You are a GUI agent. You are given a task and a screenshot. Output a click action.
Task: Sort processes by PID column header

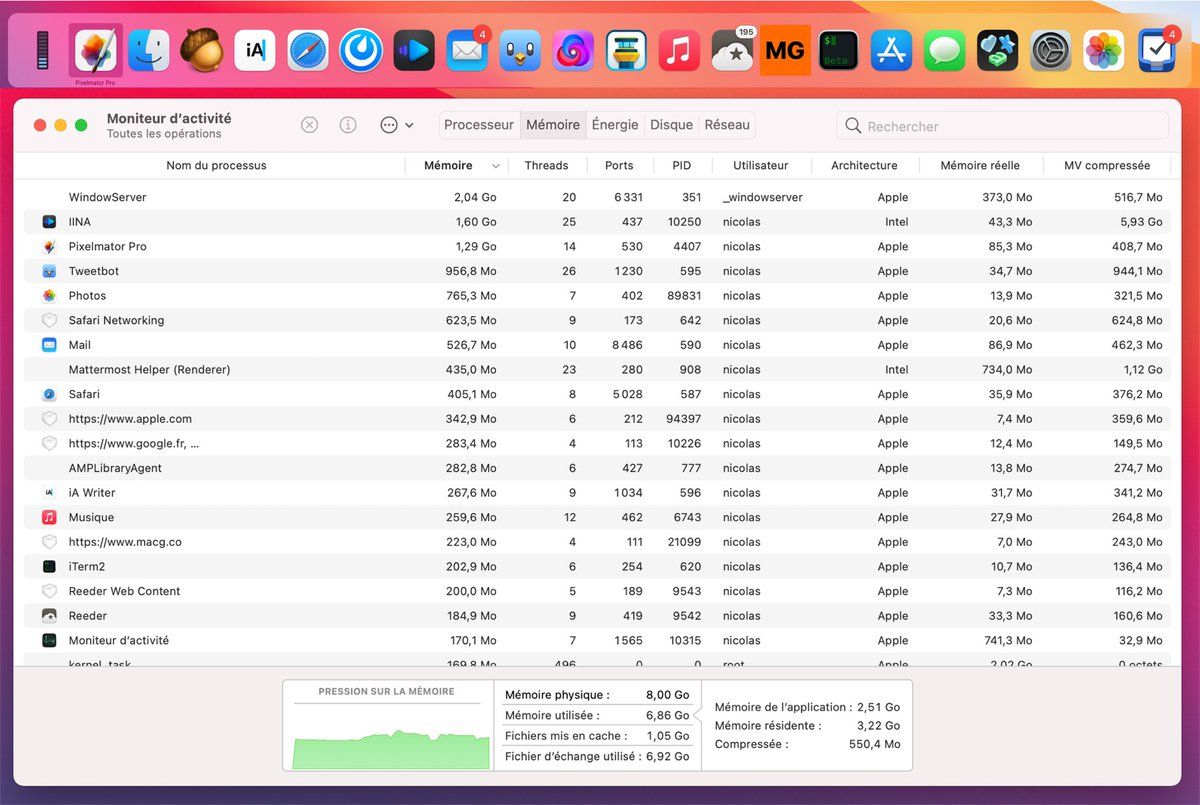[681, 165]
